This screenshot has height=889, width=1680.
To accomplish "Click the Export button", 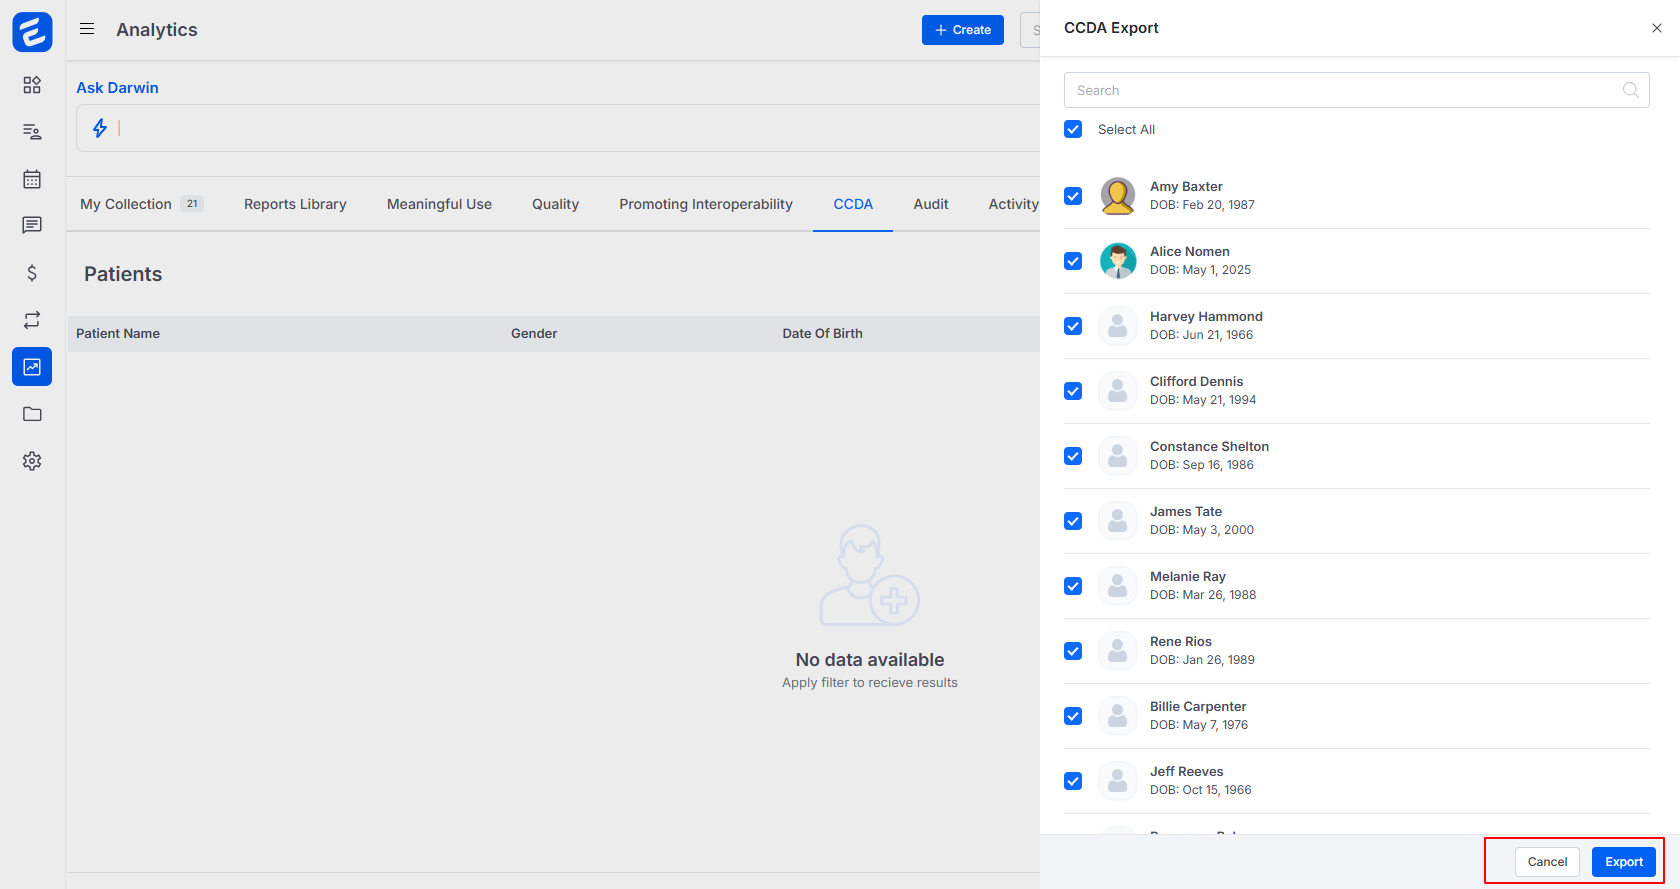I will tap(1623, 862).
